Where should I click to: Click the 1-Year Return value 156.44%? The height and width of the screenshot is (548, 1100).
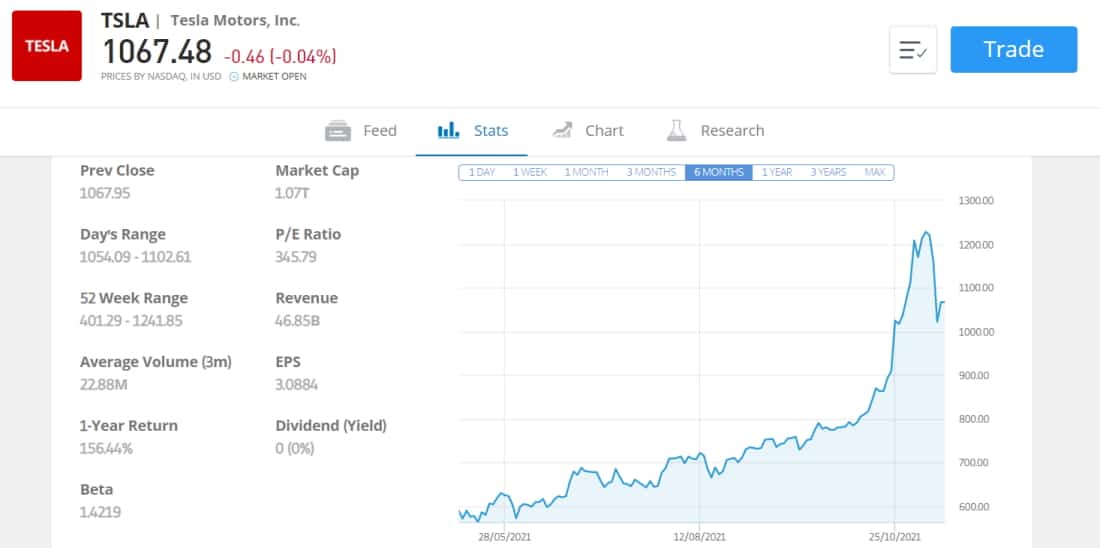[106, 448]
